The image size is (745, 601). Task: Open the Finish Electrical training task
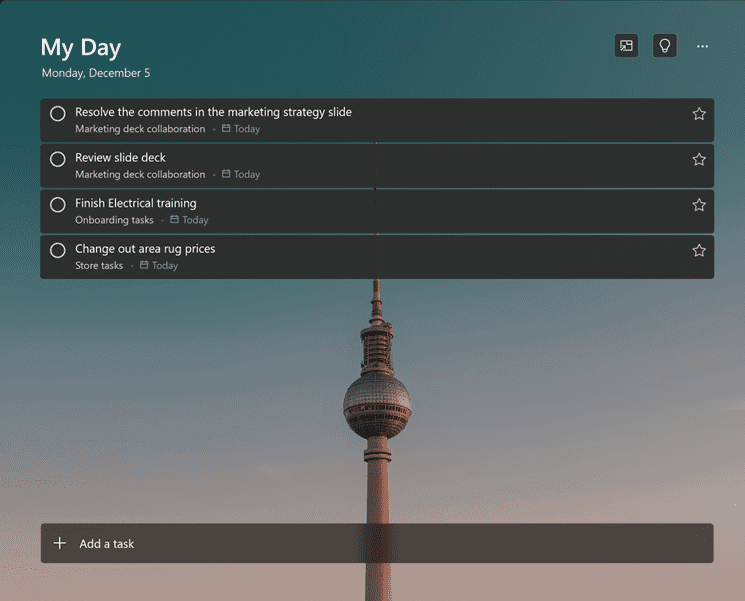[377, 211]
